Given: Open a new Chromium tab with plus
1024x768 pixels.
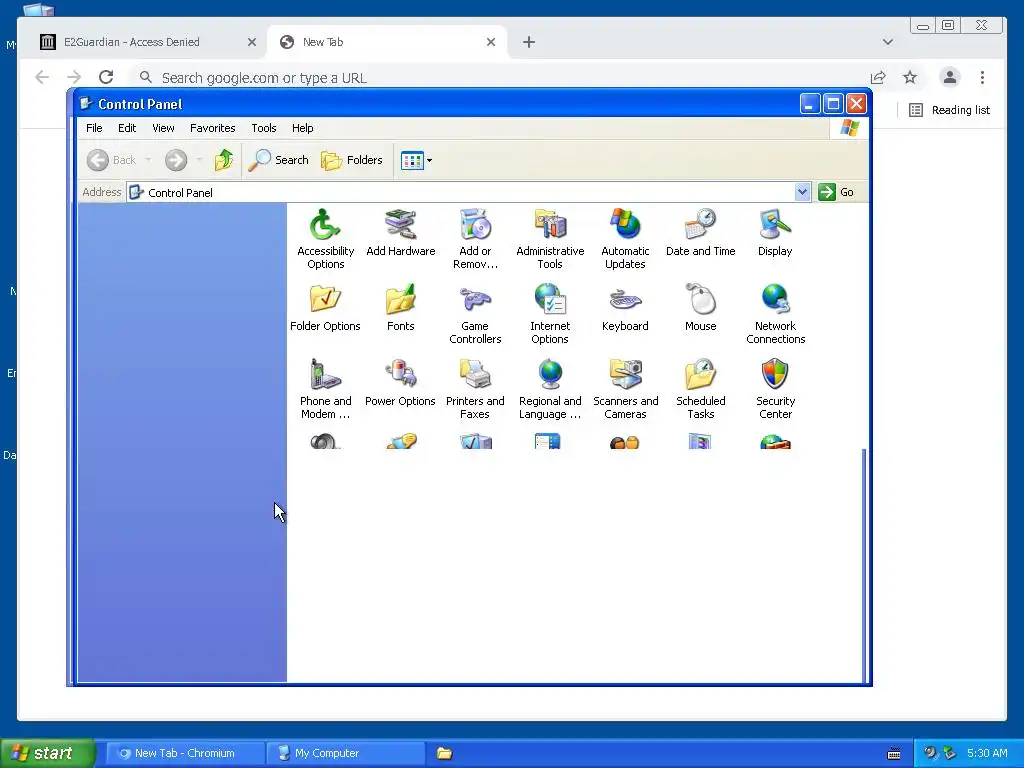Looking at the screenshot, I should coord(529,42).
